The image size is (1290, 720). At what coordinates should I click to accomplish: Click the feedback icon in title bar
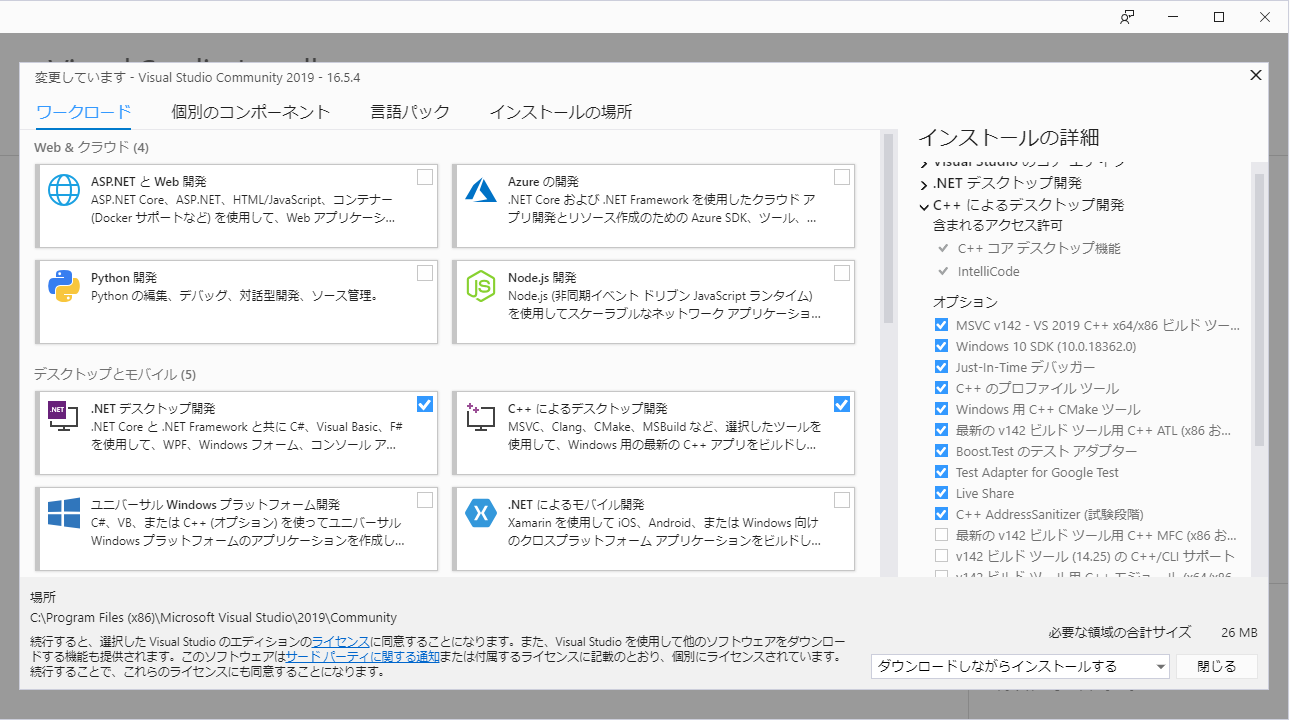(x=1127, y=17)
